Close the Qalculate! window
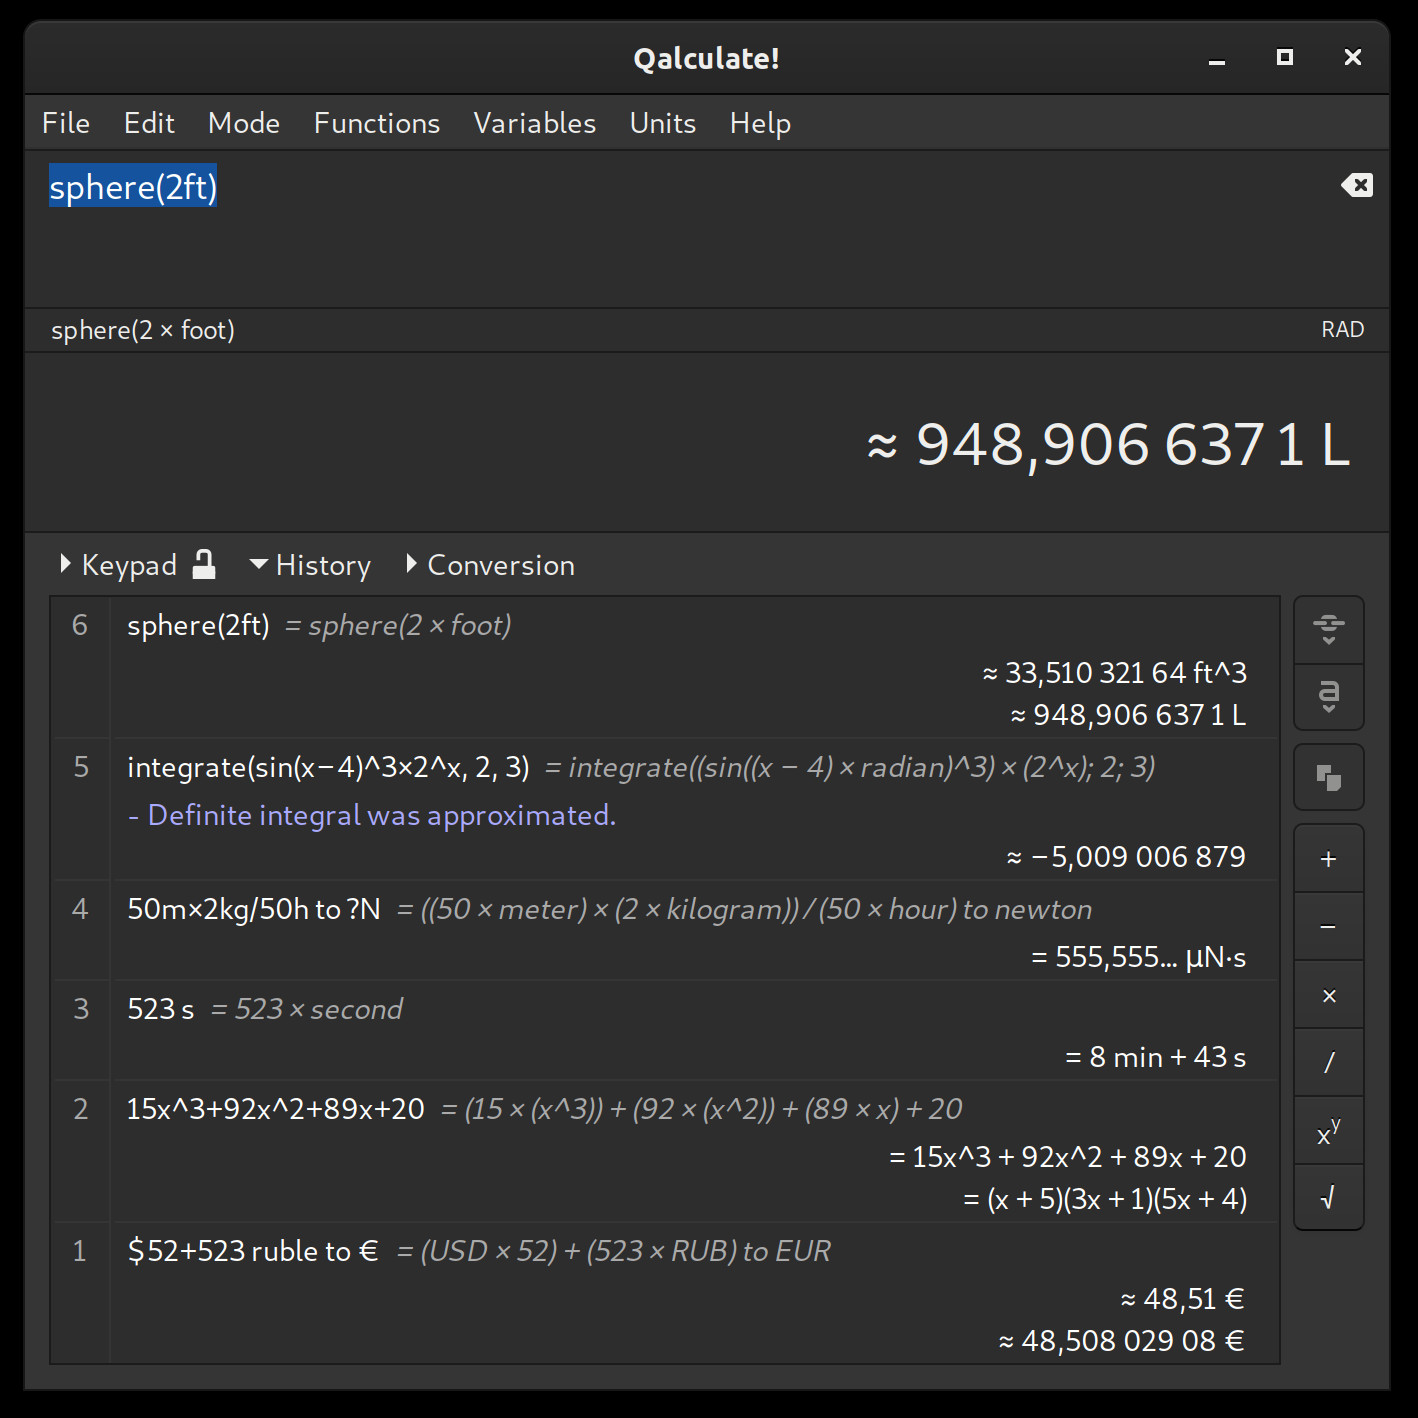The image size is (1418, 1418). coord(1353,58)
